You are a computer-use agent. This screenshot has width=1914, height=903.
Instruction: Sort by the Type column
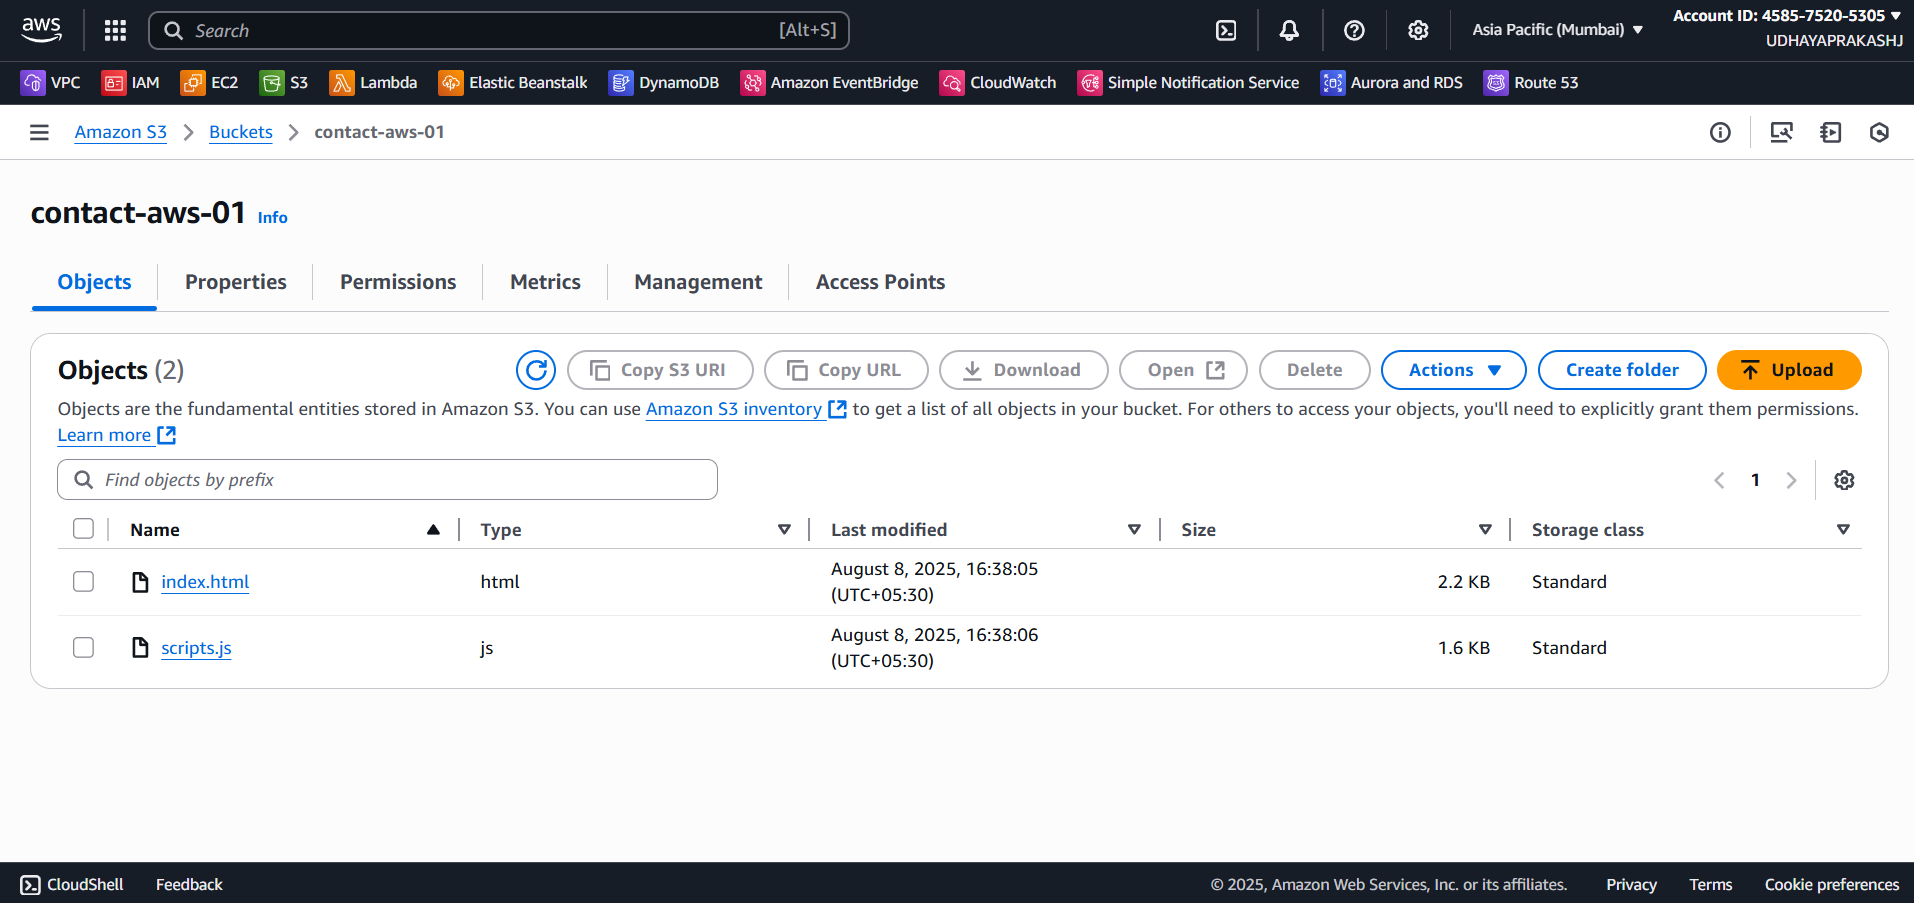(784, 530)
